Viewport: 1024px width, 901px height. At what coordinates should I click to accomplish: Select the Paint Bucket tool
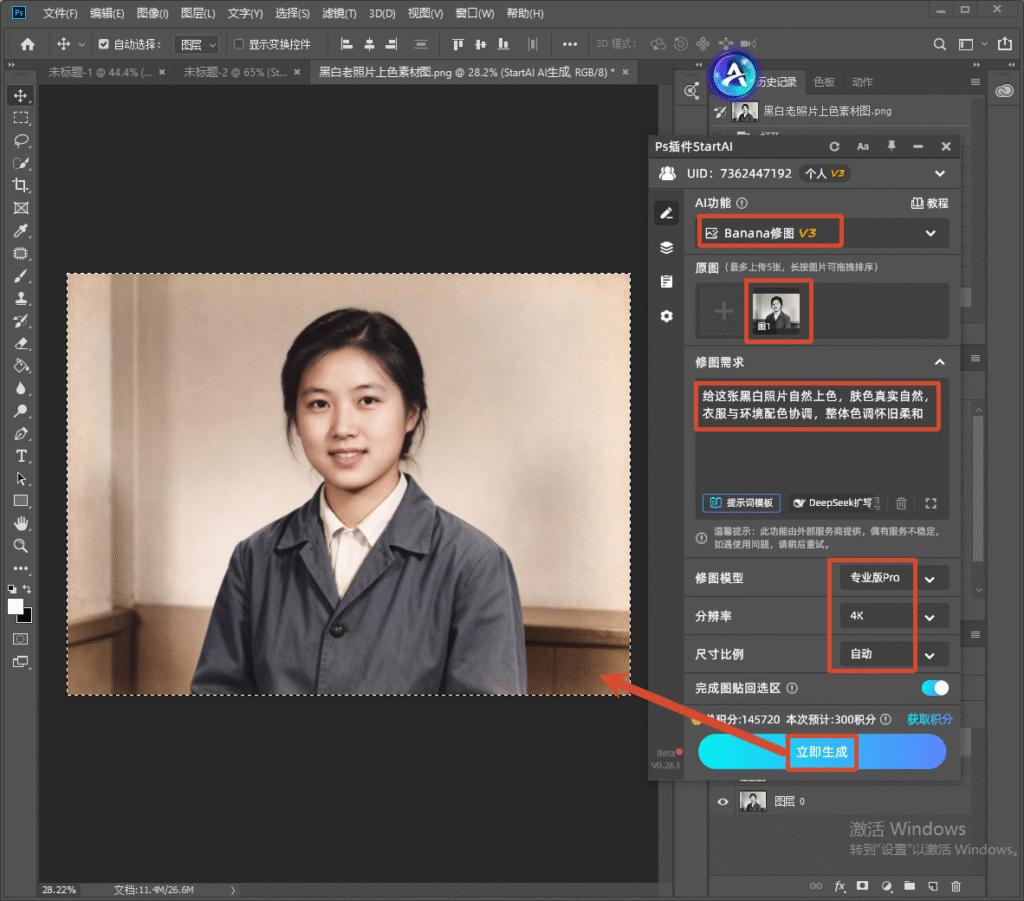pos(21,366)
